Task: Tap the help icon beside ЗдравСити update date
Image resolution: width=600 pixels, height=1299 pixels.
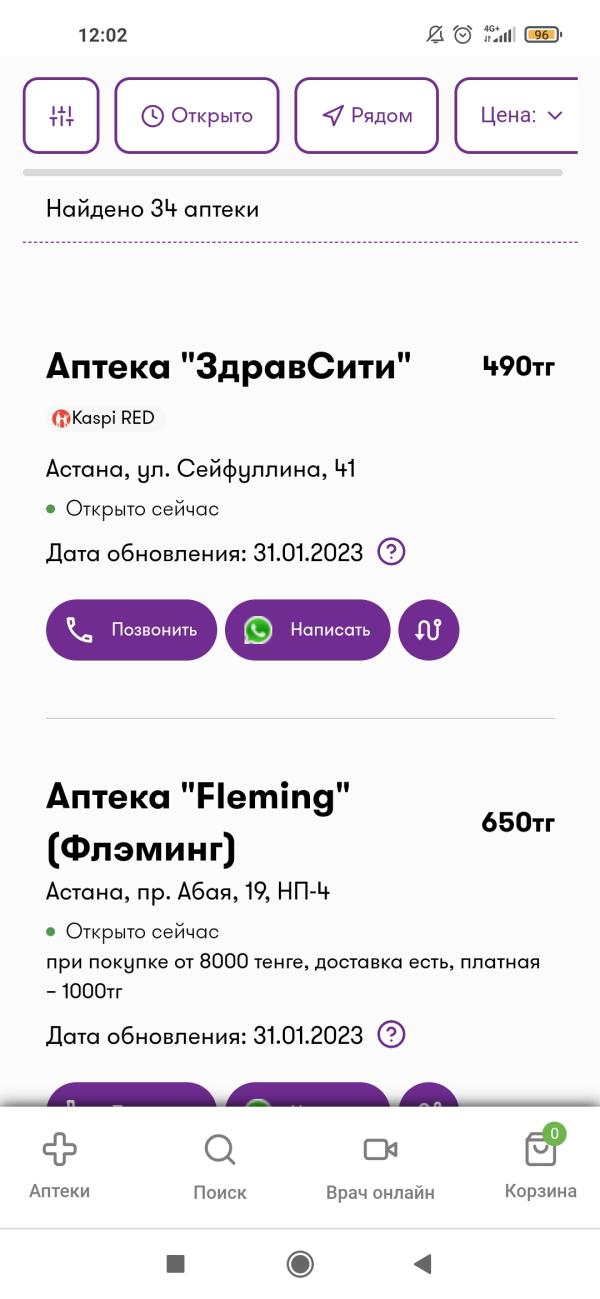Action: (x=392, y=552)
